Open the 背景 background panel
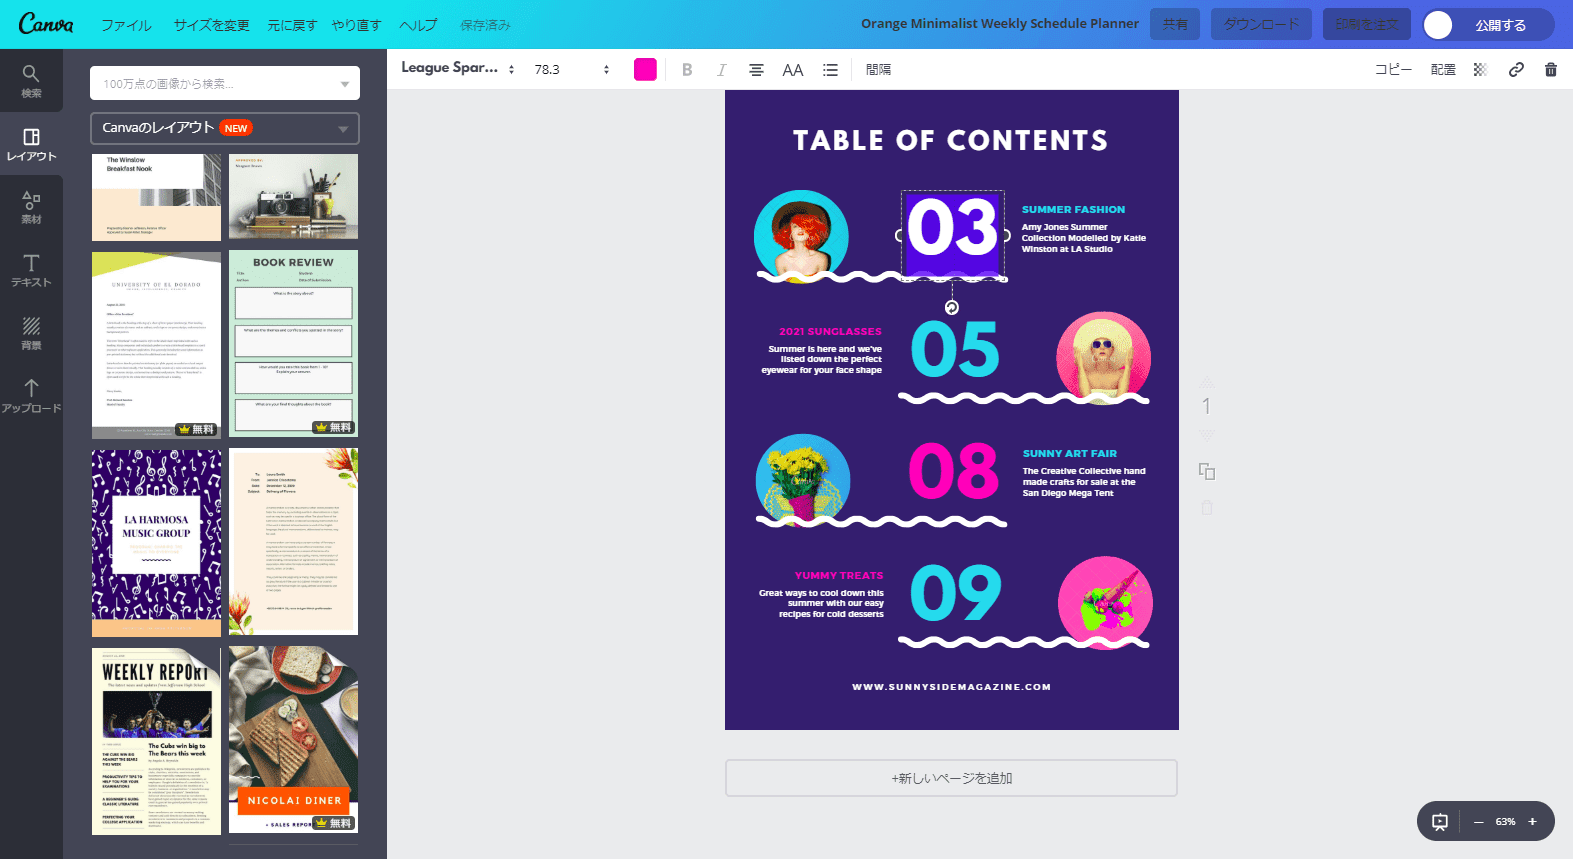The image size is (1573, 859). [31, 333]
